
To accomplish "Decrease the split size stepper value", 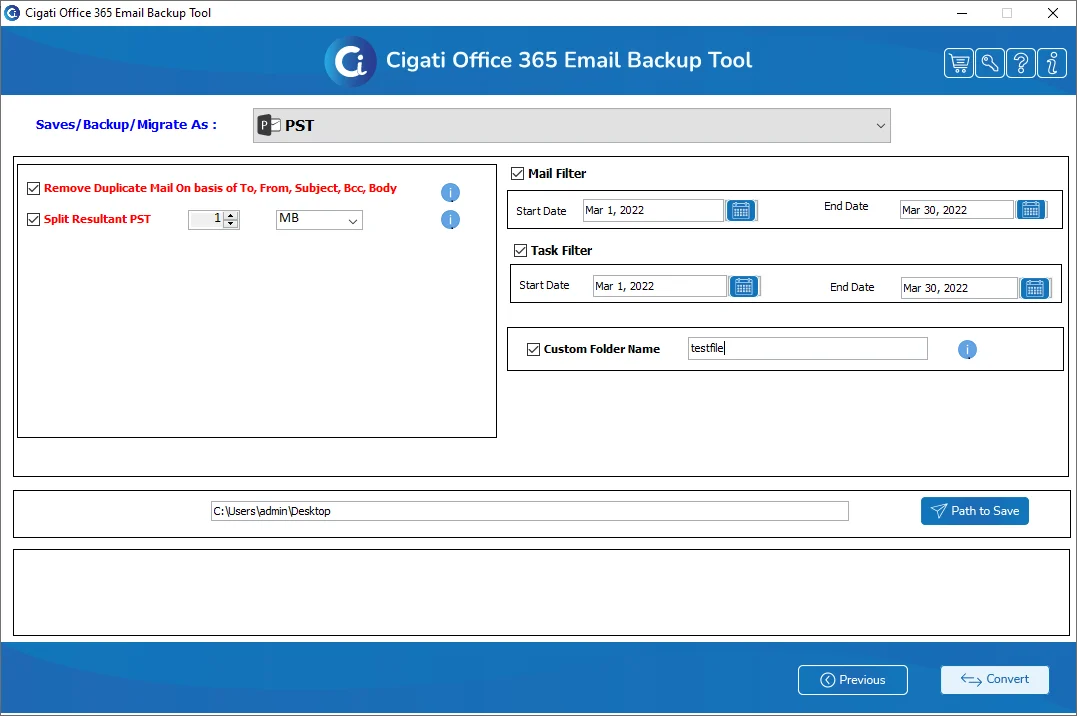I will coord(231,224).
